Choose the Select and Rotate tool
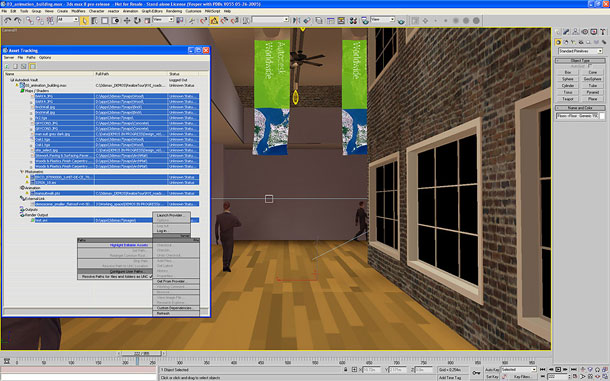 pos(137,20)
